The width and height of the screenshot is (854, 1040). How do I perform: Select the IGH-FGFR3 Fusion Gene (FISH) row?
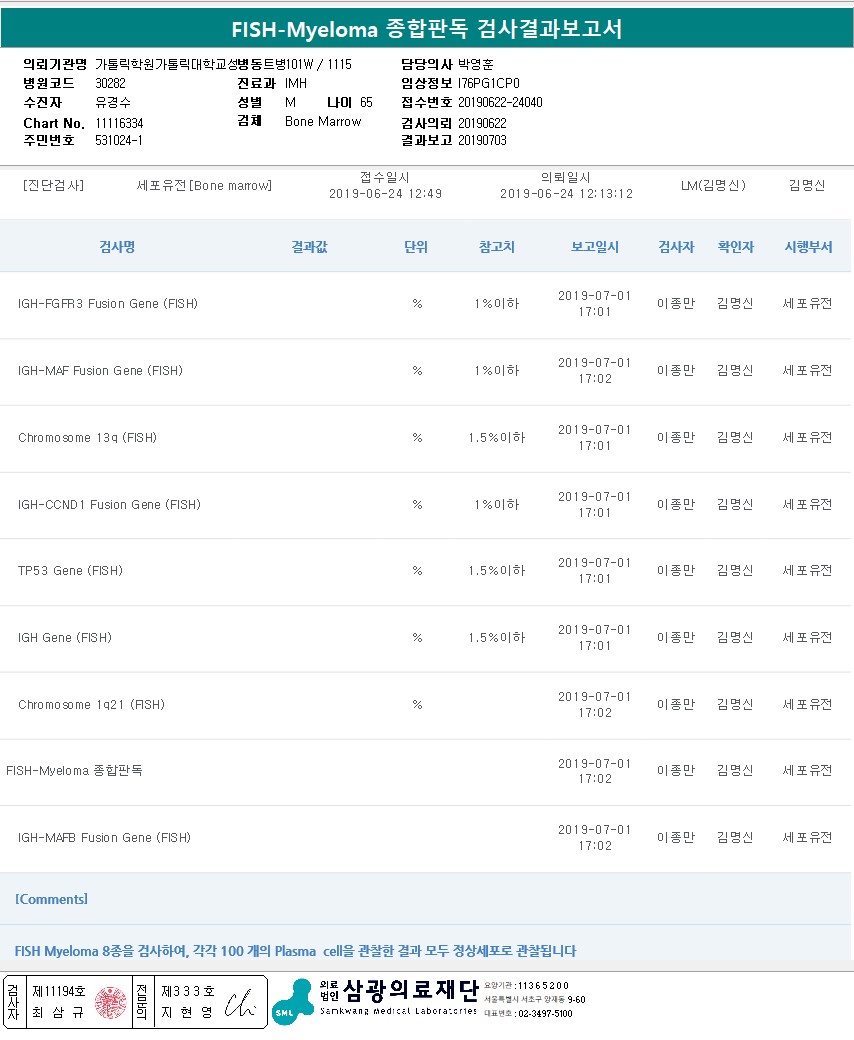coord(108,304)
